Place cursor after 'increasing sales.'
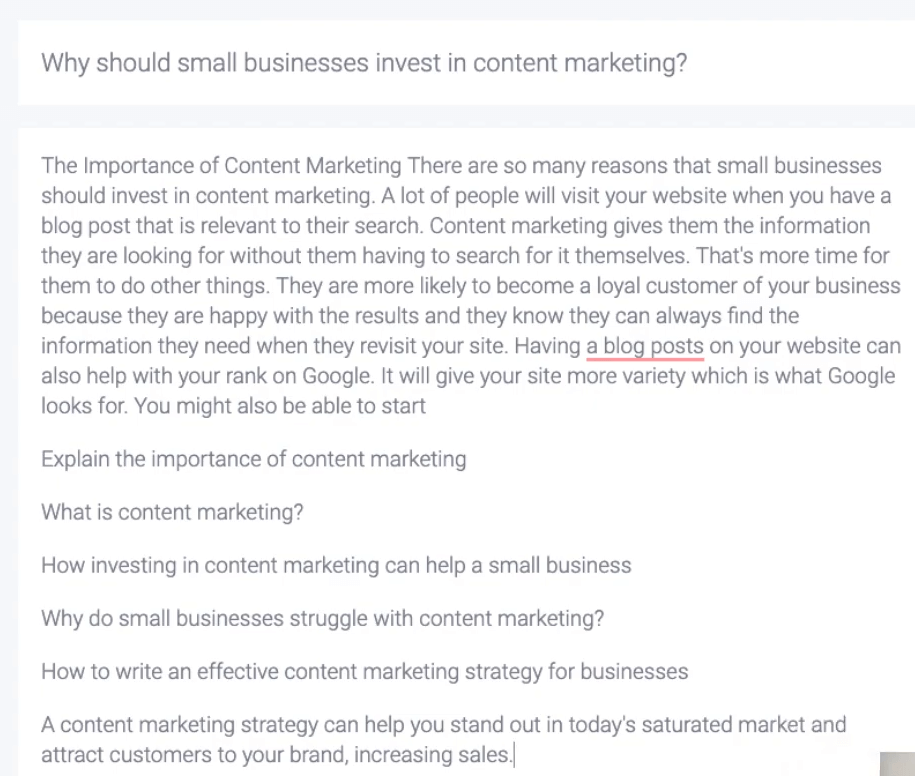Screen dimensions: 915x776 click(x=514, y=756)
